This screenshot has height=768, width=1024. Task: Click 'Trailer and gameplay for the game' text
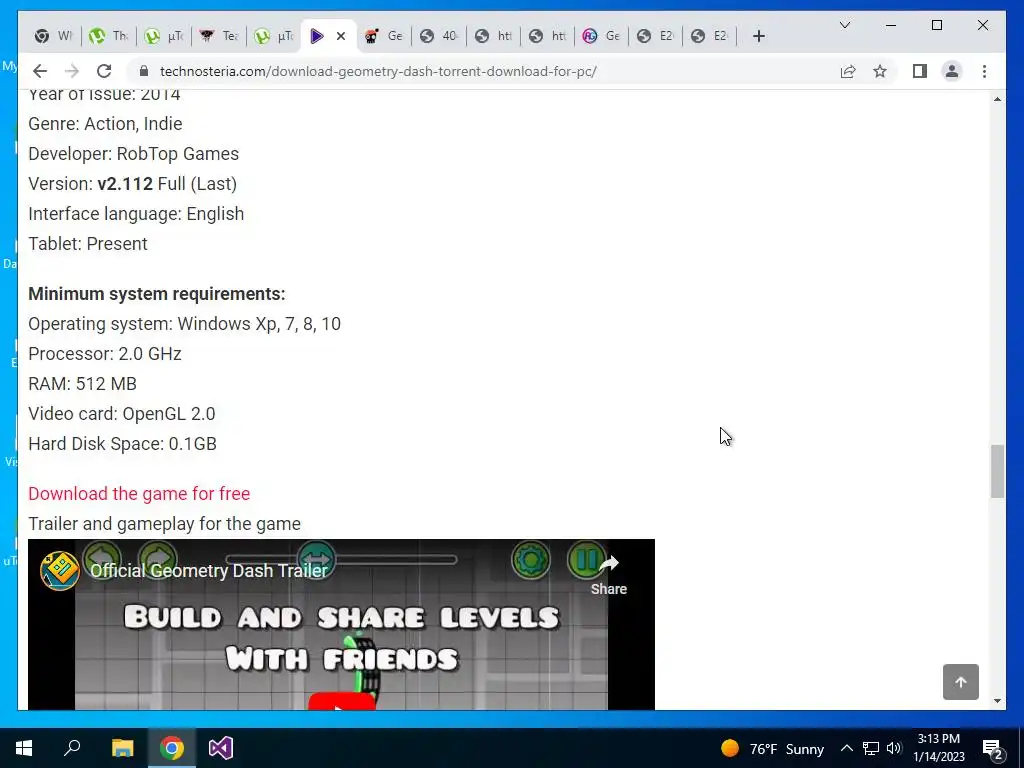click(165, 524)
